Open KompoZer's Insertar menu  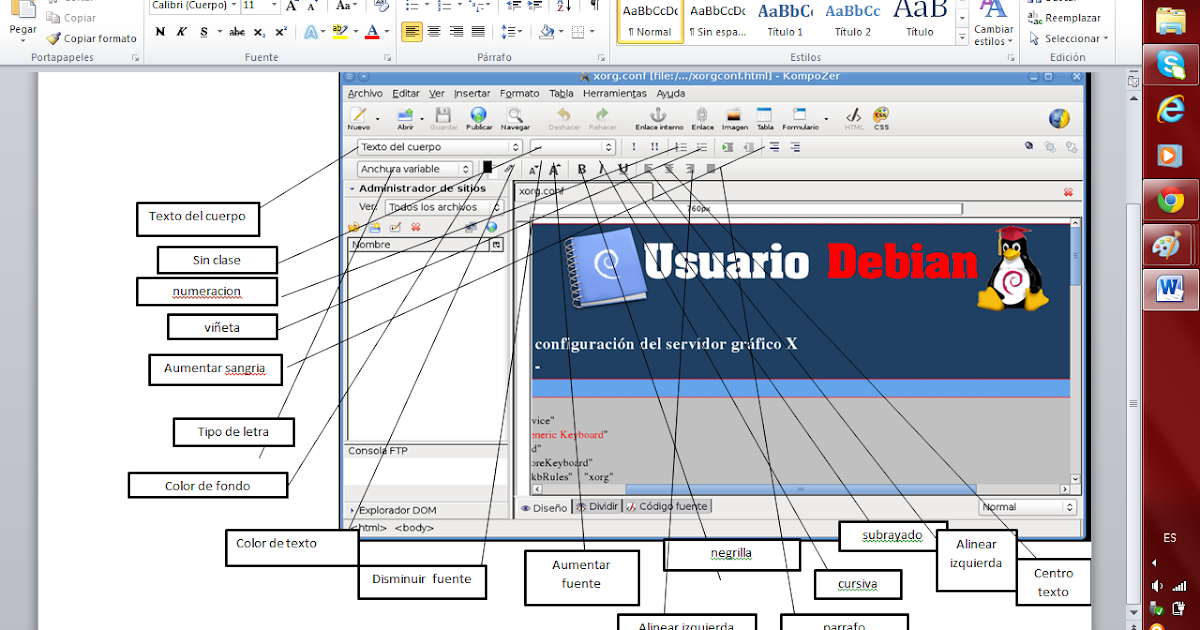pyautogui.click(x=472, y=93)
